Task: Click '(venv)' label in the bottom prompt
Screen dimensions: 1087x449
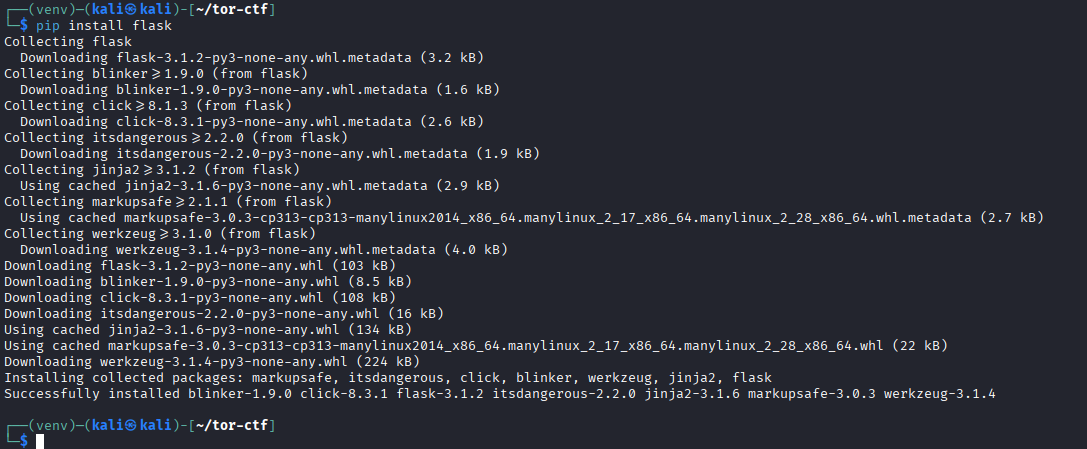Action: pos(44,425)
